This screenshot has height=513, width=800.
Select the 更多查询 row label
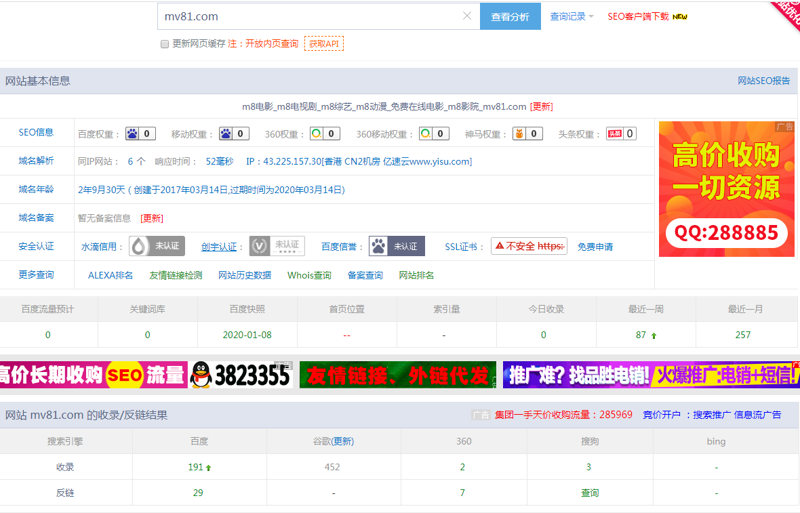point(36,275)
